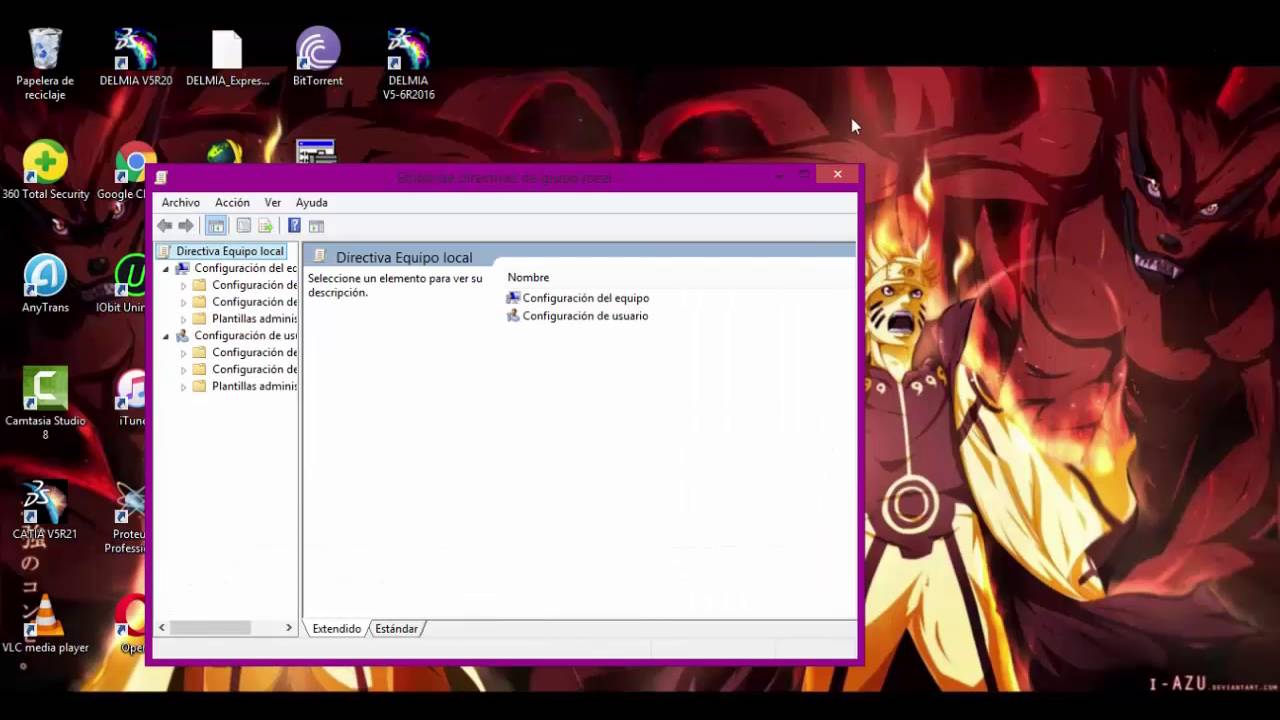Select the DELMIA_Expres... file on desktop
The width and height of the screenshot is (1280, 720).
coord(227,58)
